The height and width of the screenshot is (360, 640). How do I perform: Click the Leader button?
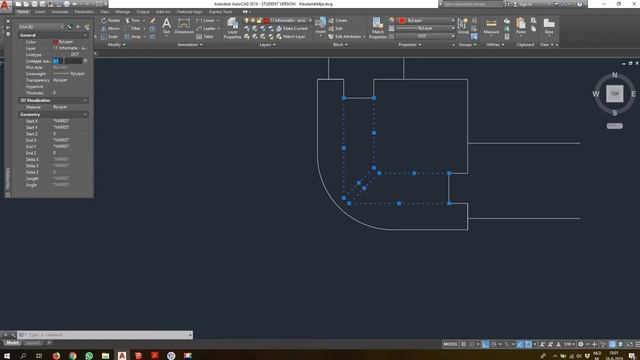pyautogui.click(x=207, y=29)
